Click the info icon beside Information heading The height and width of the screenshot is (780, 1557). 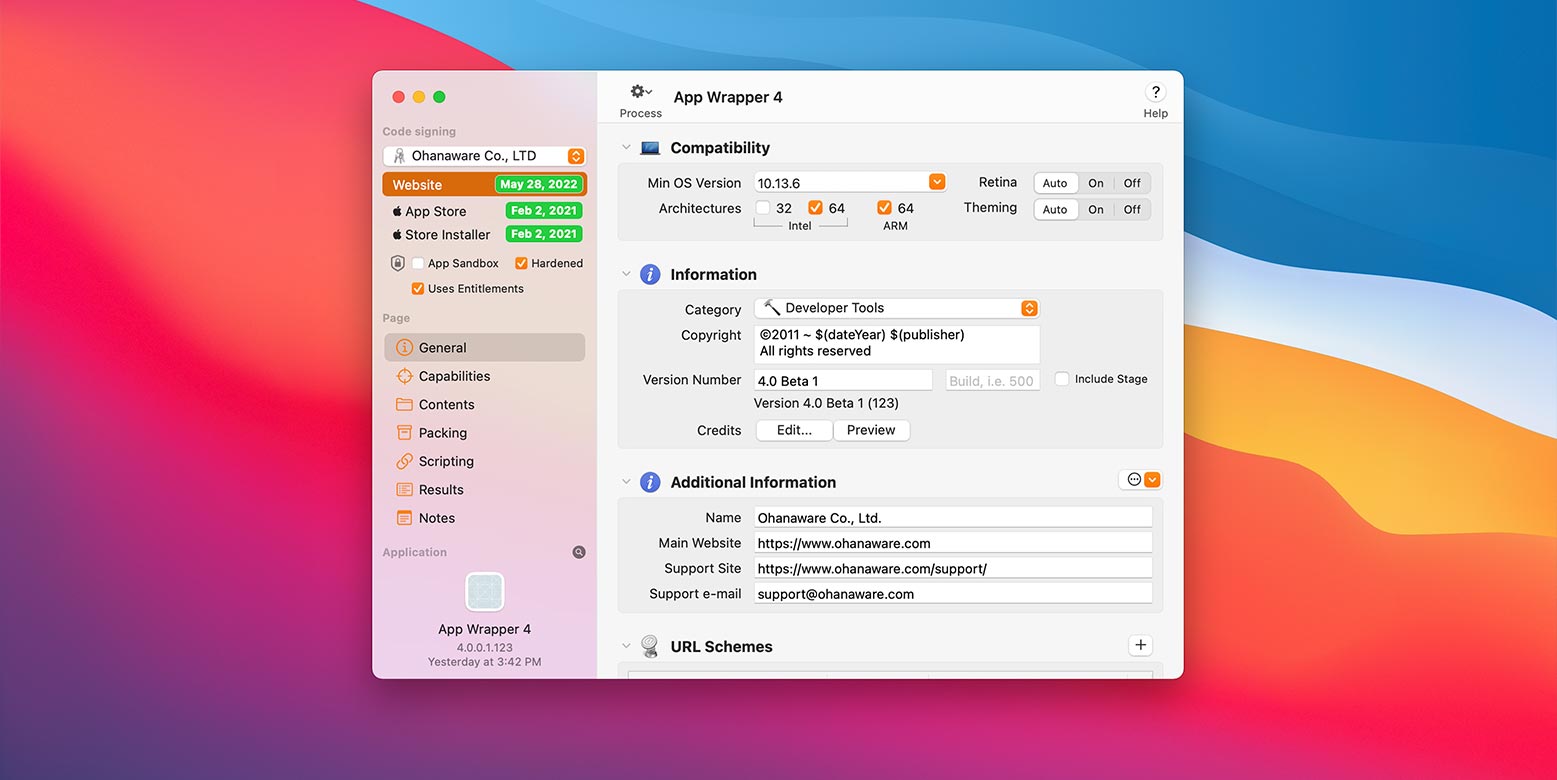point(650,274)
